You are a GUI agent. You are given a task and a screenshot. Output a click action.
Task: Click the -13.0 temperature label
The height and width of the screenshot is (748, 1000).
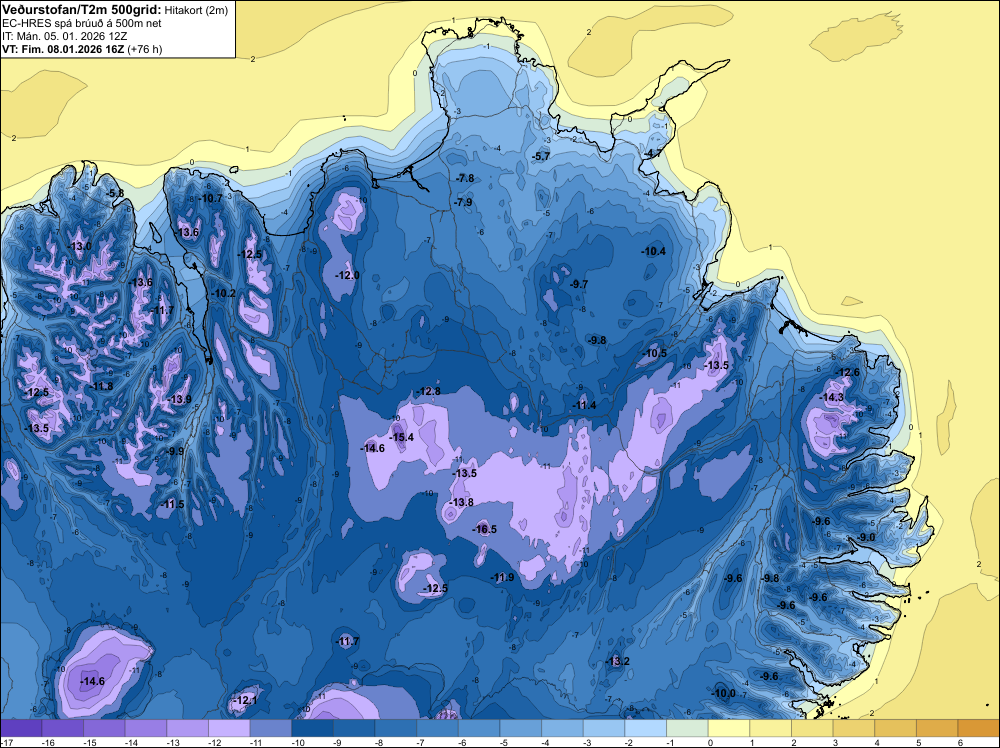[80, 246]
